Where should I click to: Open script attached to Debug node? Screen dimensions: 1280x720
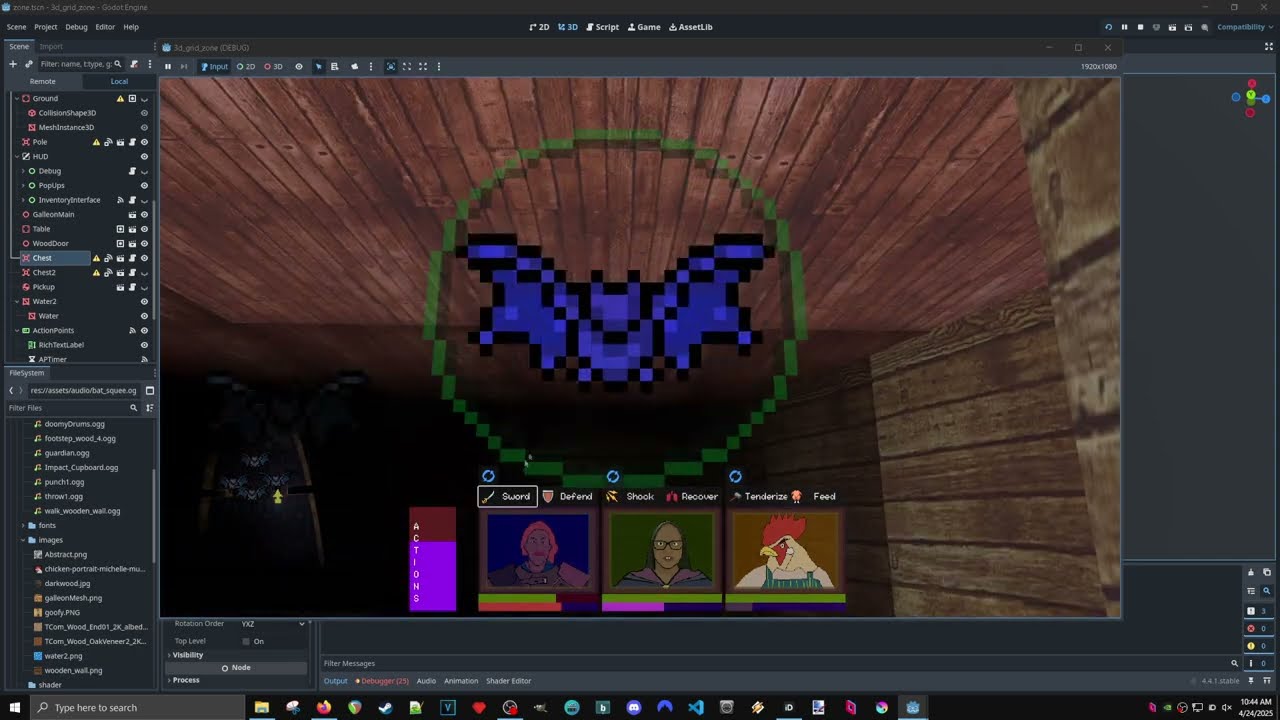point(132,171)
